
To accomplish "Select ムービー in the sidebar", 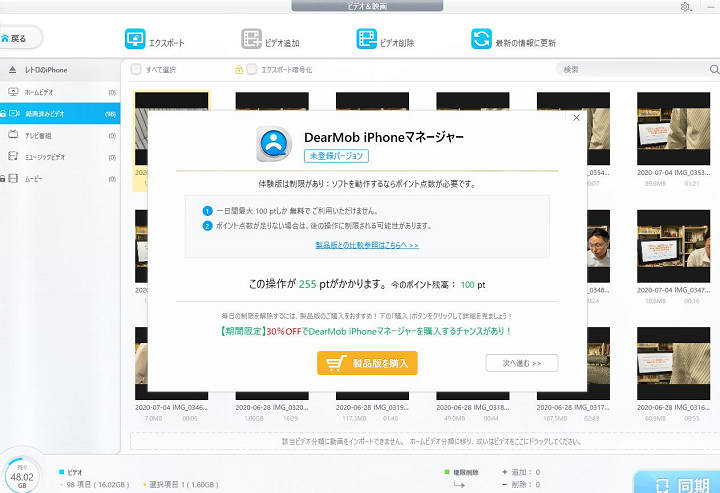I will 60,179.
